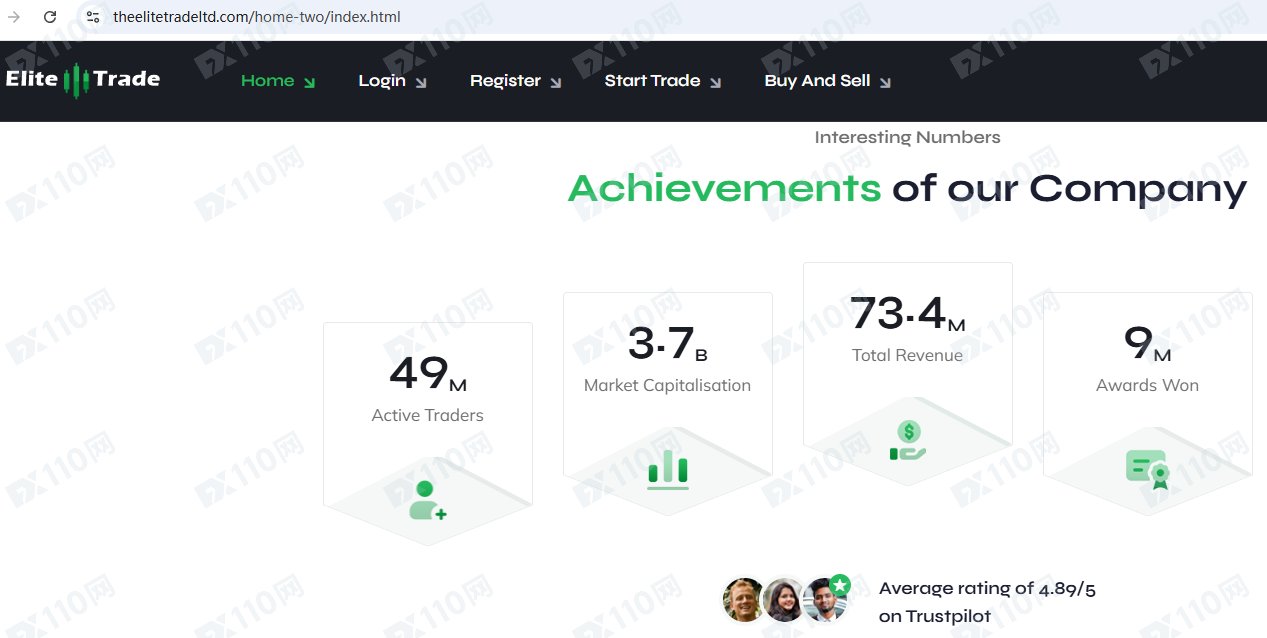Expand the Buy And Sell menu arrow

click(x=885, y=83)
